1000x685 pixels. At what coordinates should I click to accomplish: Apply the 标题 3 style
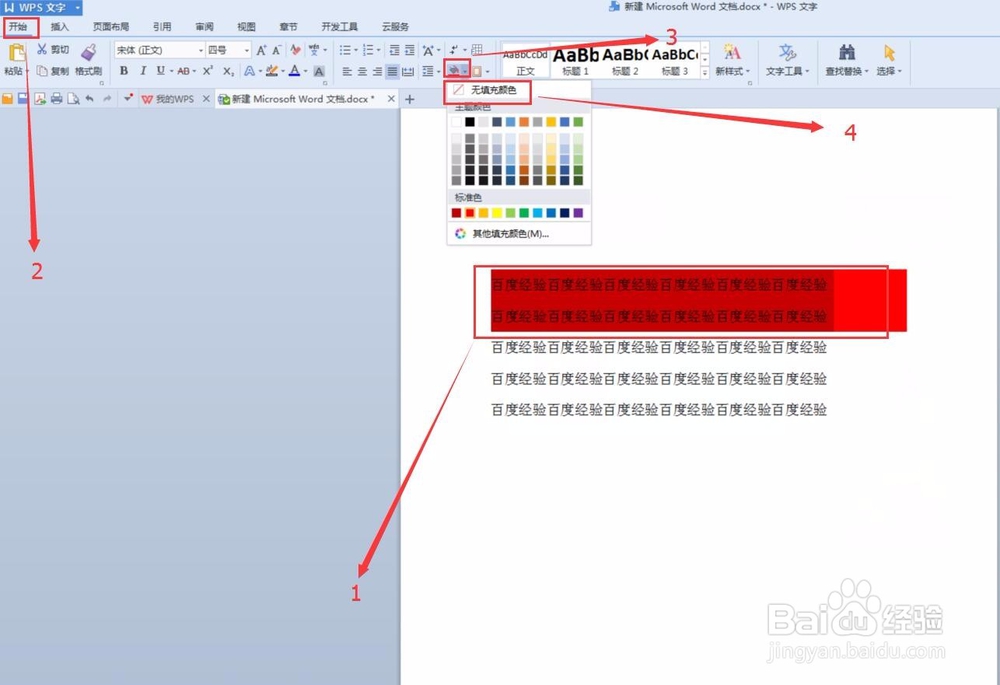(x=675, y=61)
